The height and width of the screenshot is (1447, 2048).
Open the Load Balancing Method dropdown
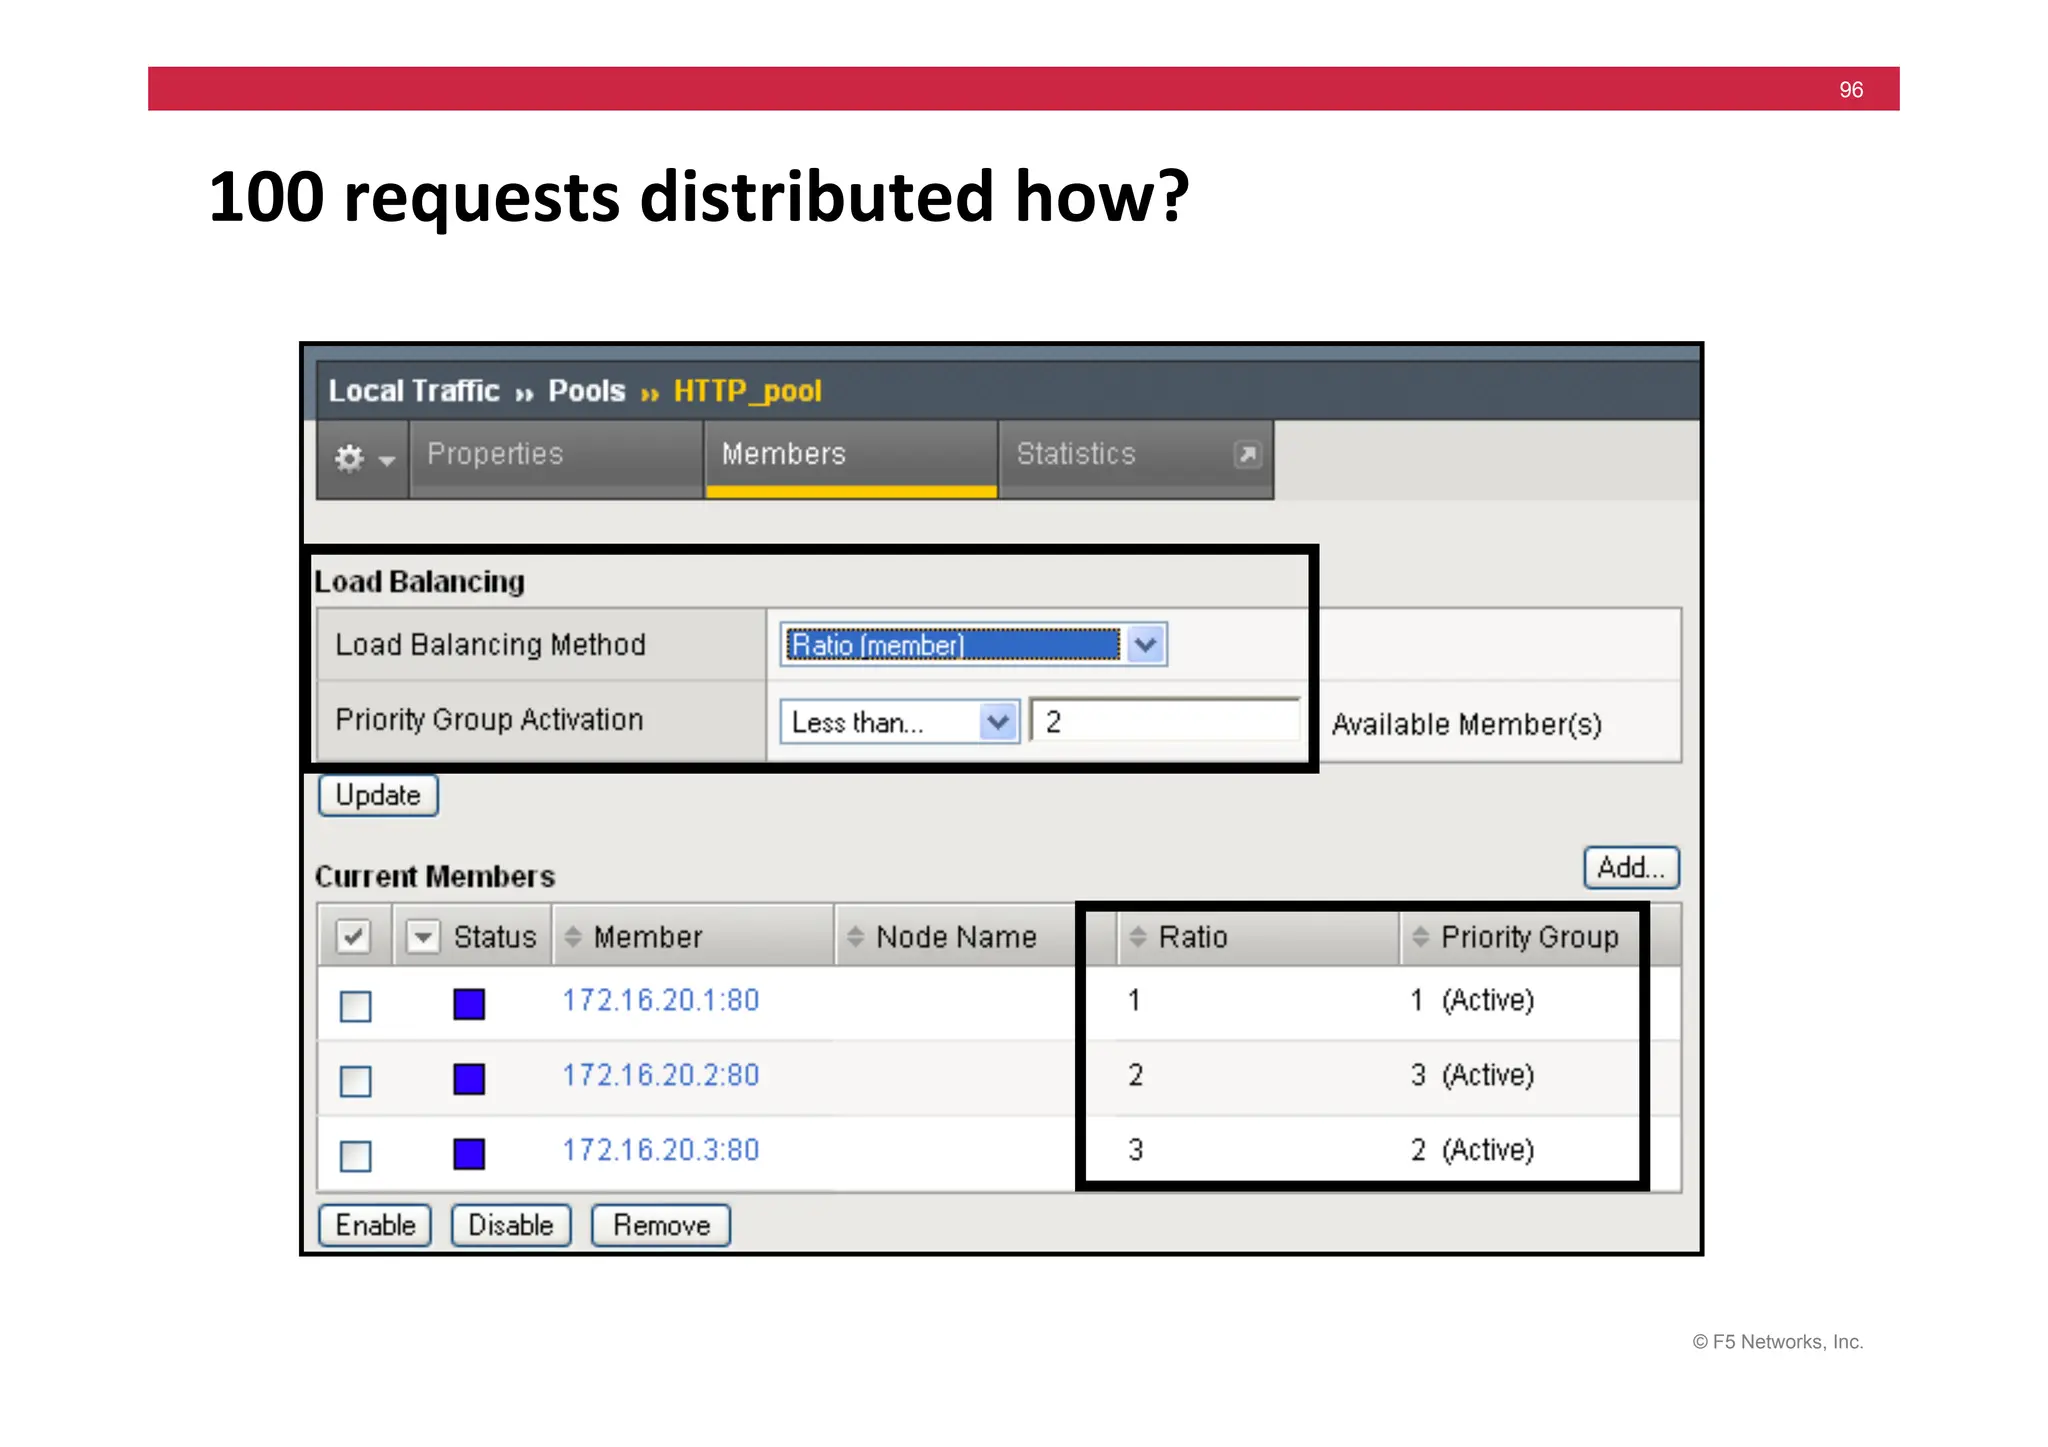974,645
